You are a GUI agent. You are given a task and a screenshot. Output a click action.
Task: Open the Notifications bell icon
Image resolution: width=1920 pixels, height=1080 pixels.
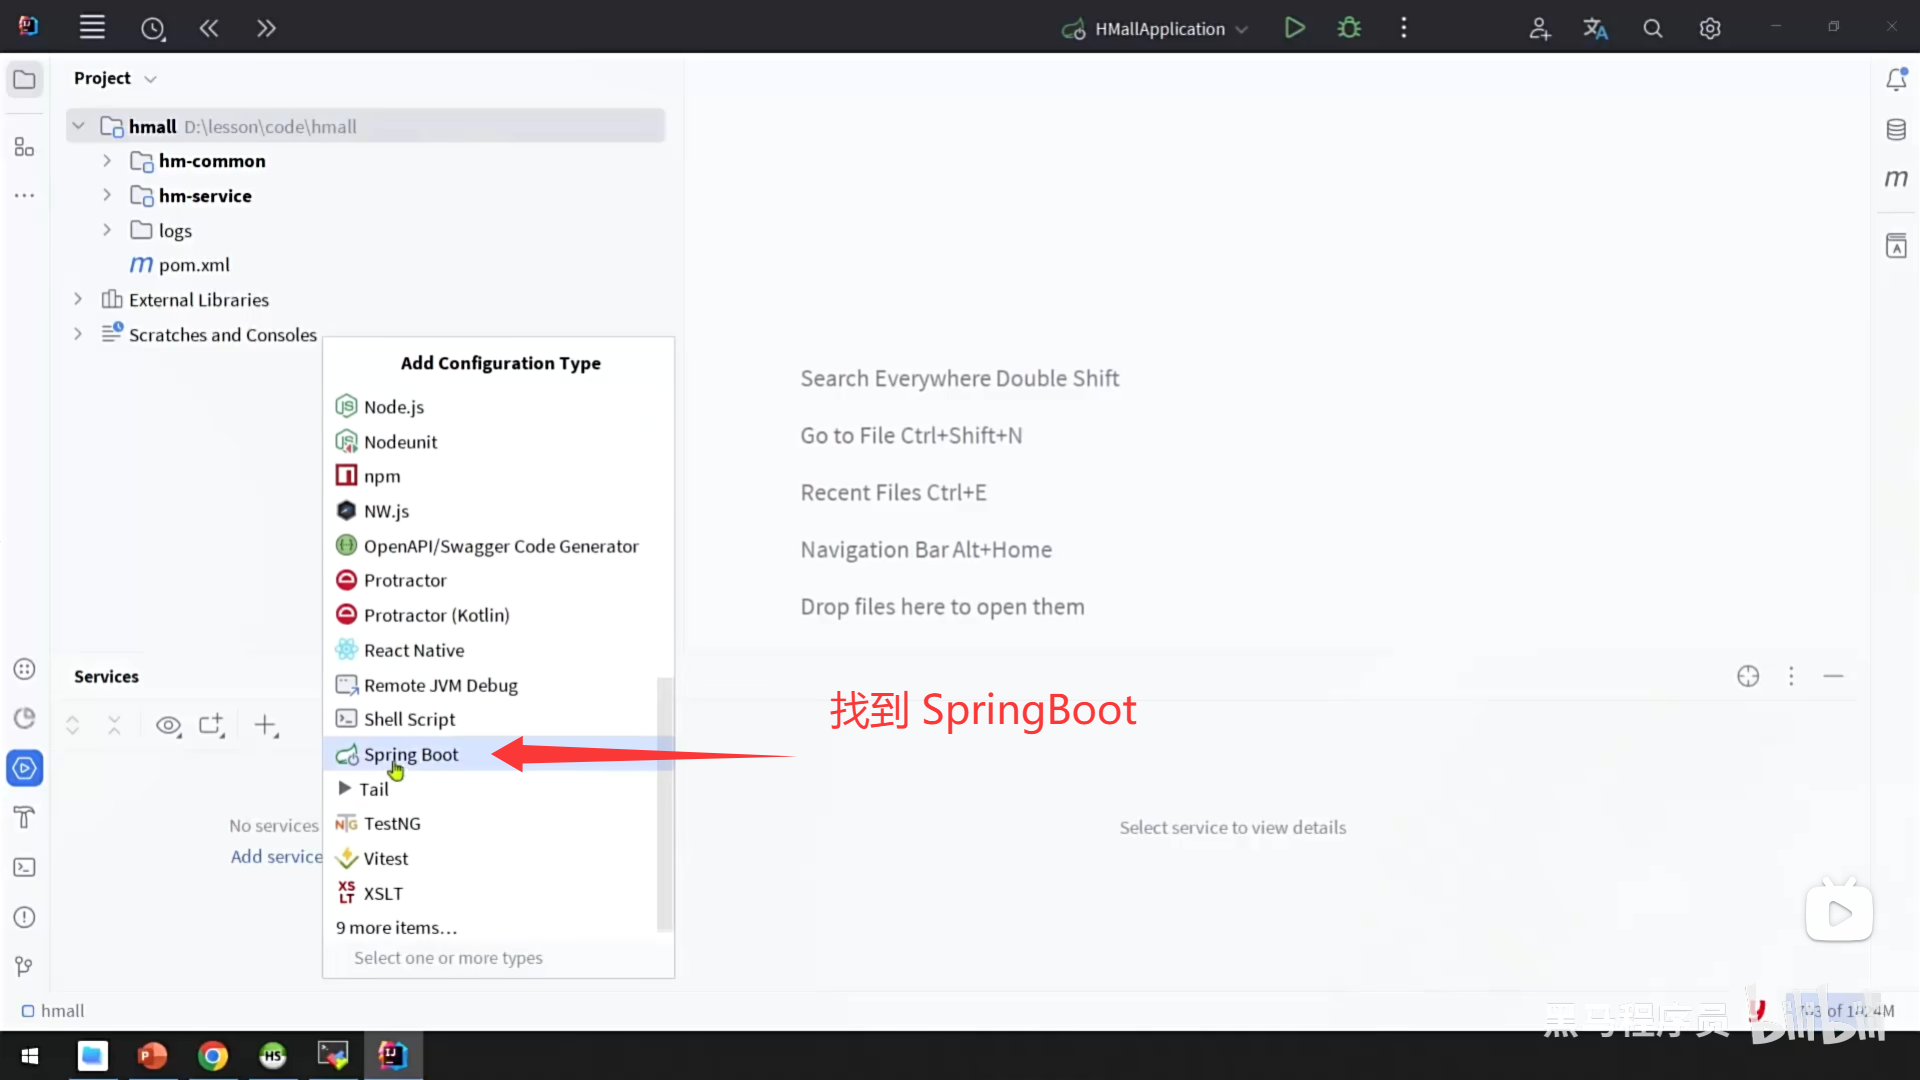(1896, 79)
